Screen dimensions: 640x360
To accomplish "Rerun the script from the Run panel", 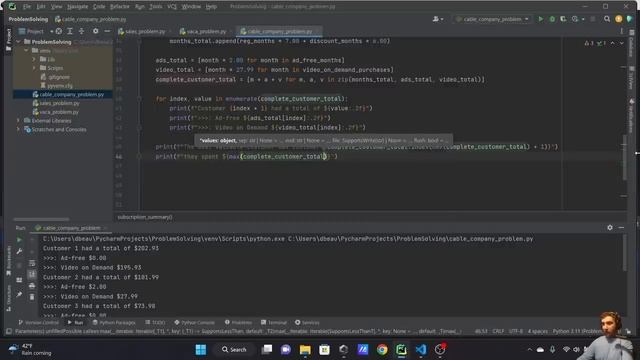I will coord(19,240).
